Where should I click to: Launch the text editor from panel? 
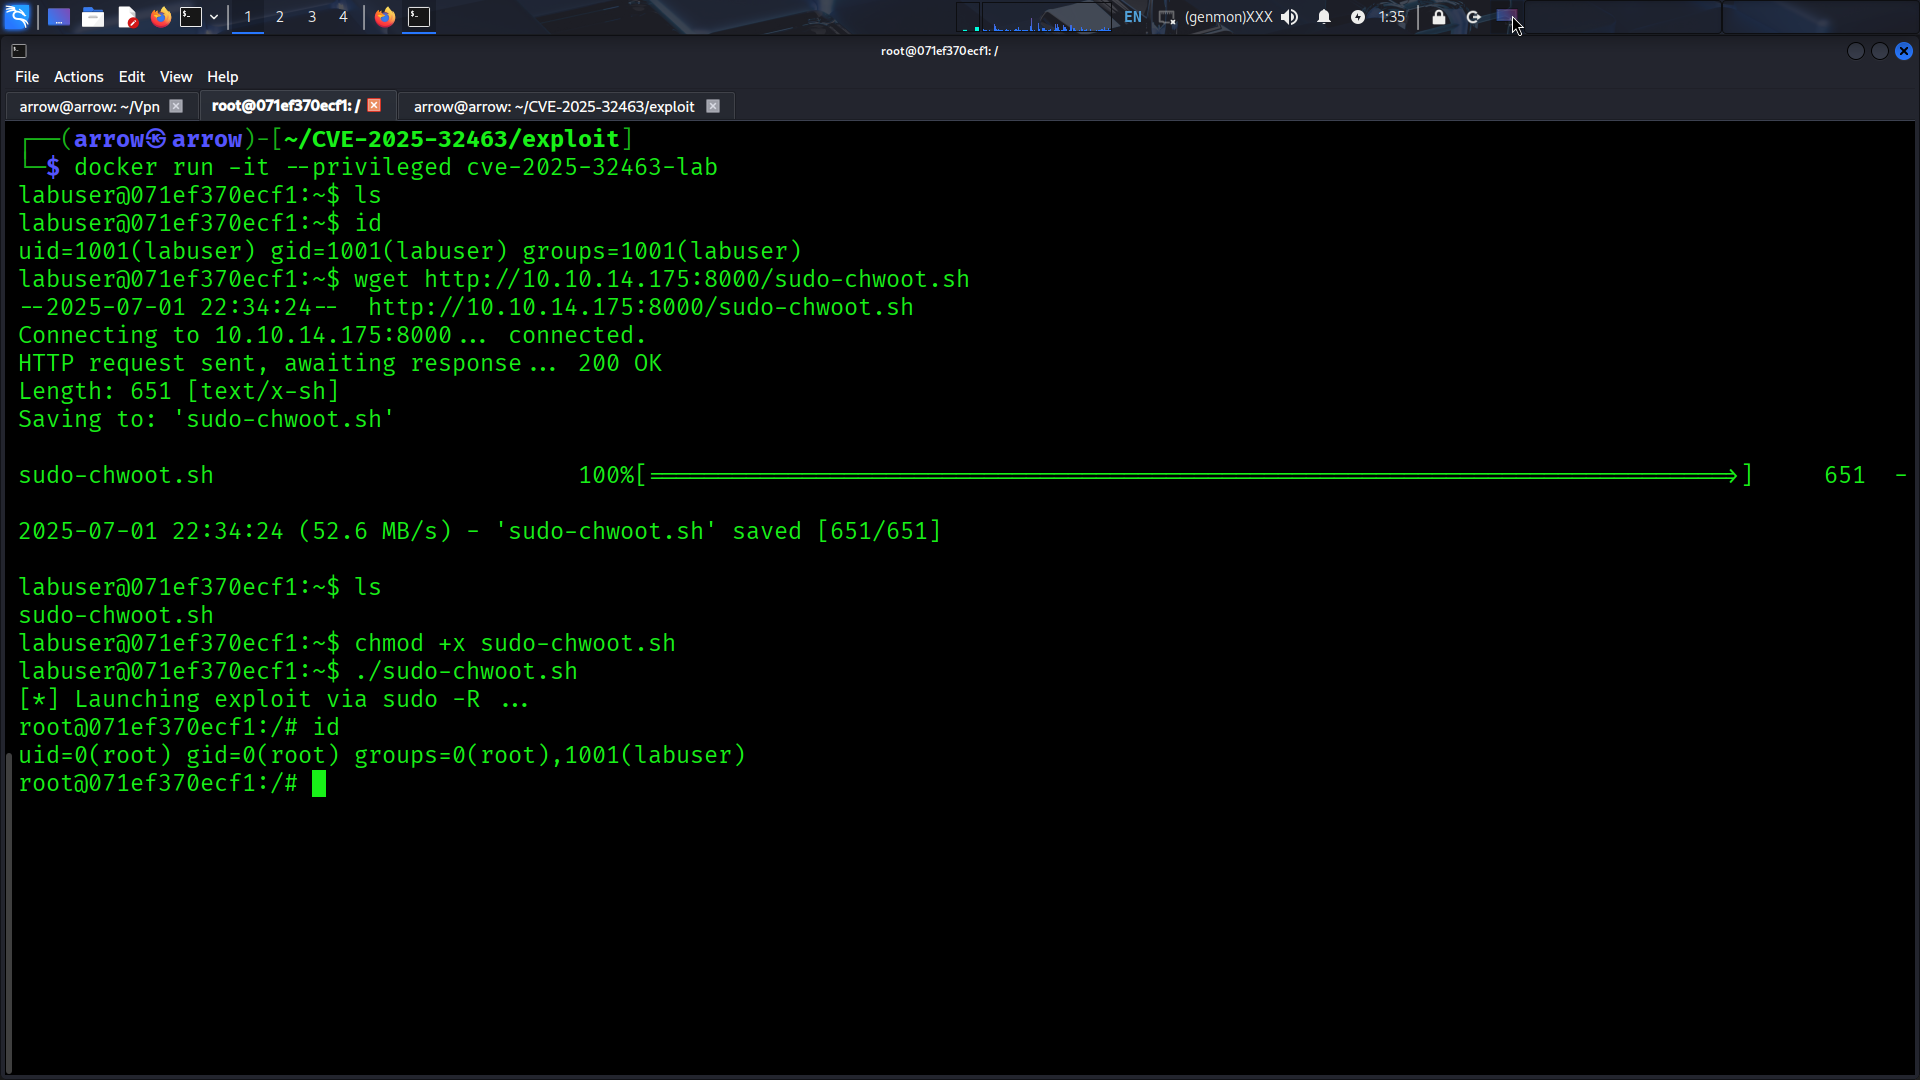(x=127, y=17)
